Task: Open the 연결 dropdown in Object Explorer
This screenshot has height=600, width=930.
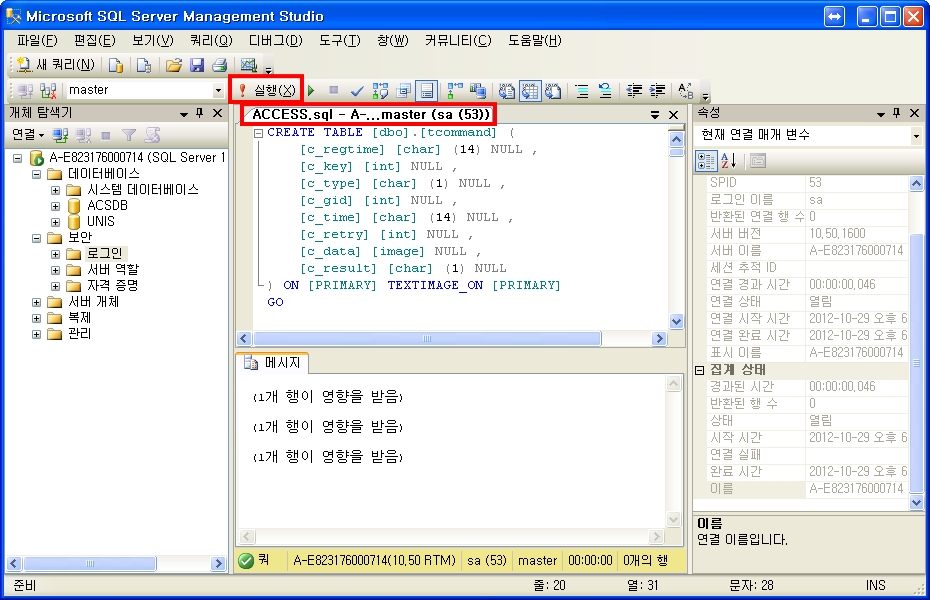Action: (28, 135)
